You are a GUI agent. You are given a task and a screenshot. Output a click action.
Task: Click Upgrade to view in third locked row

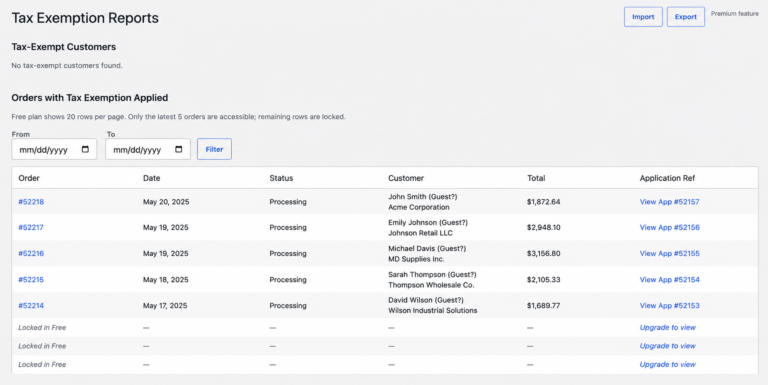[x=667, y=364]
